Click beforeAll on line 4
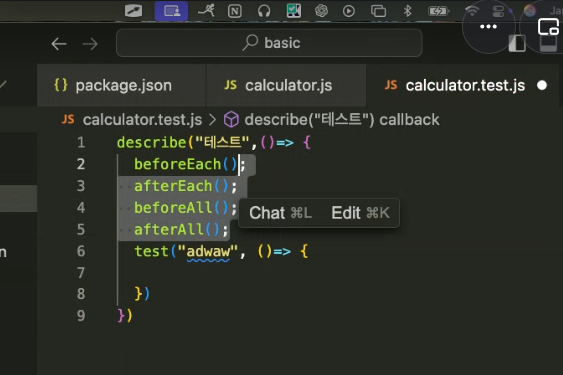Viewport: 563px width, 375px height. coord(173,208)
